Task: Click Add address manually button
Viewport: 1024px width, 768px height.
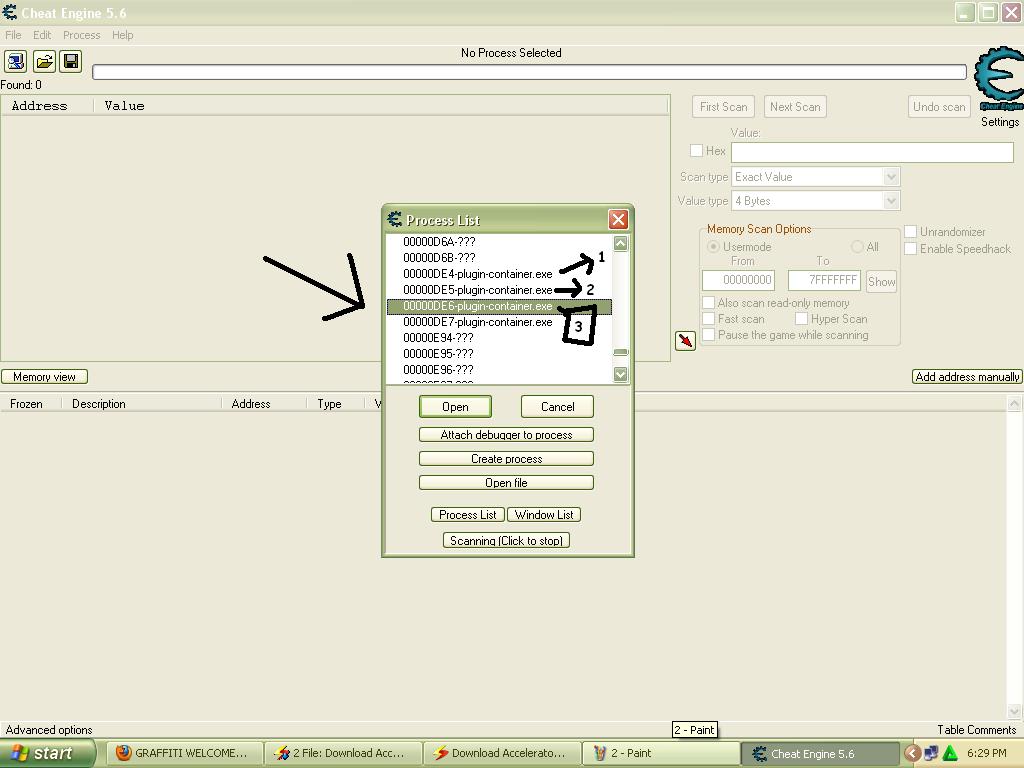Action: (x=967, y=377)
